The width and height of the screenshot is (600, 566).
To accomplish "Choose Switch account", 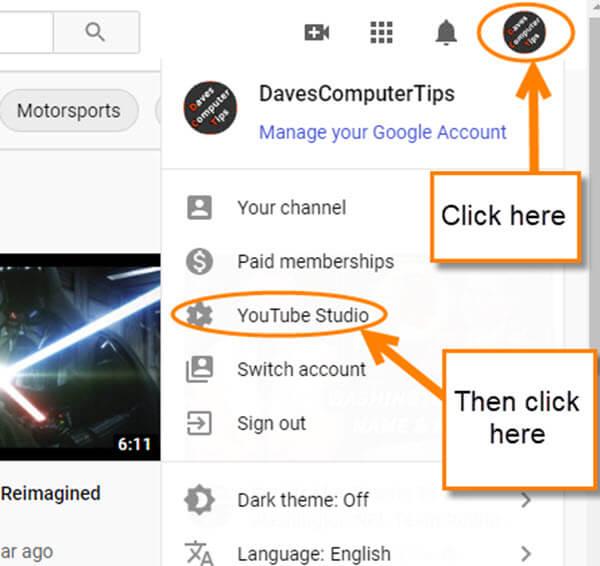I will 301,369.
